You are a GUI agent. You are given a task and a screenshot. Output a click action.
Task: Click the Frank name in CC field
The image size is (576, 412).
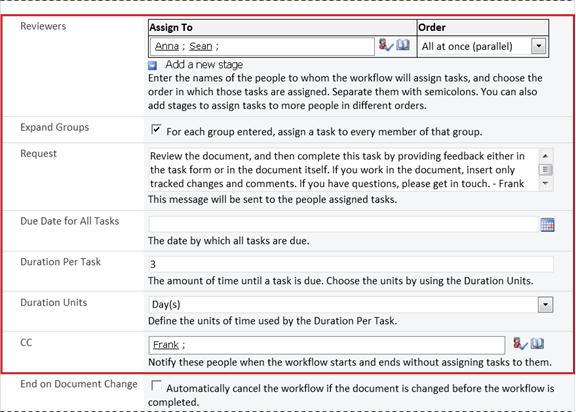click(166, 345)
